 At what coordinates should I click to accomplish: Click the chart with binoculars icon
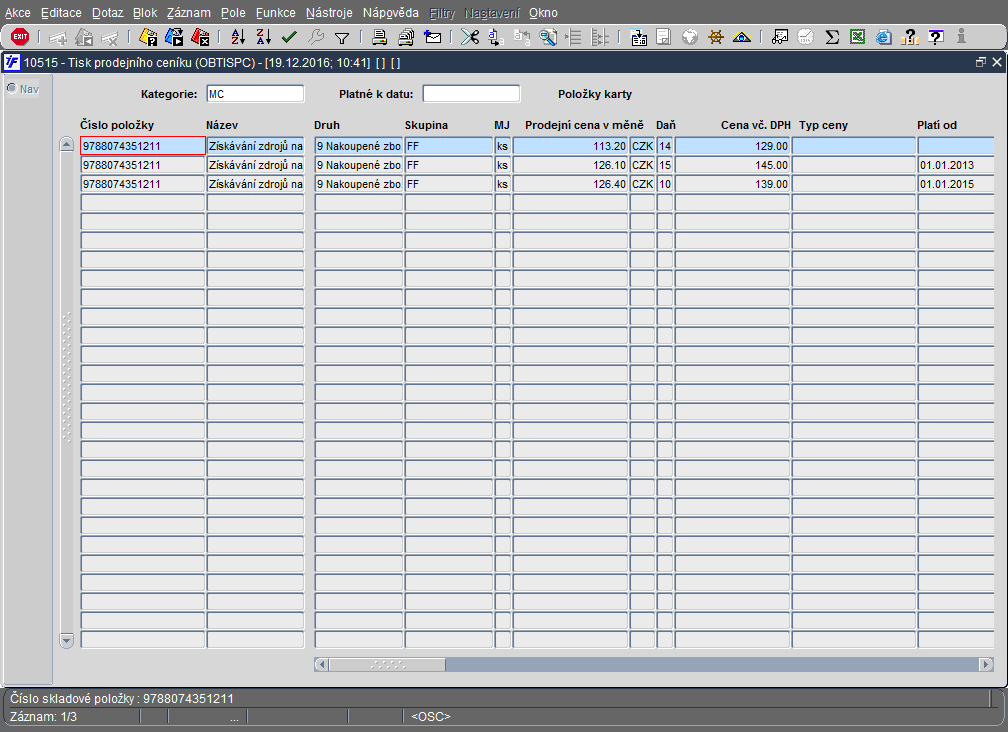[x=780, y=37]
